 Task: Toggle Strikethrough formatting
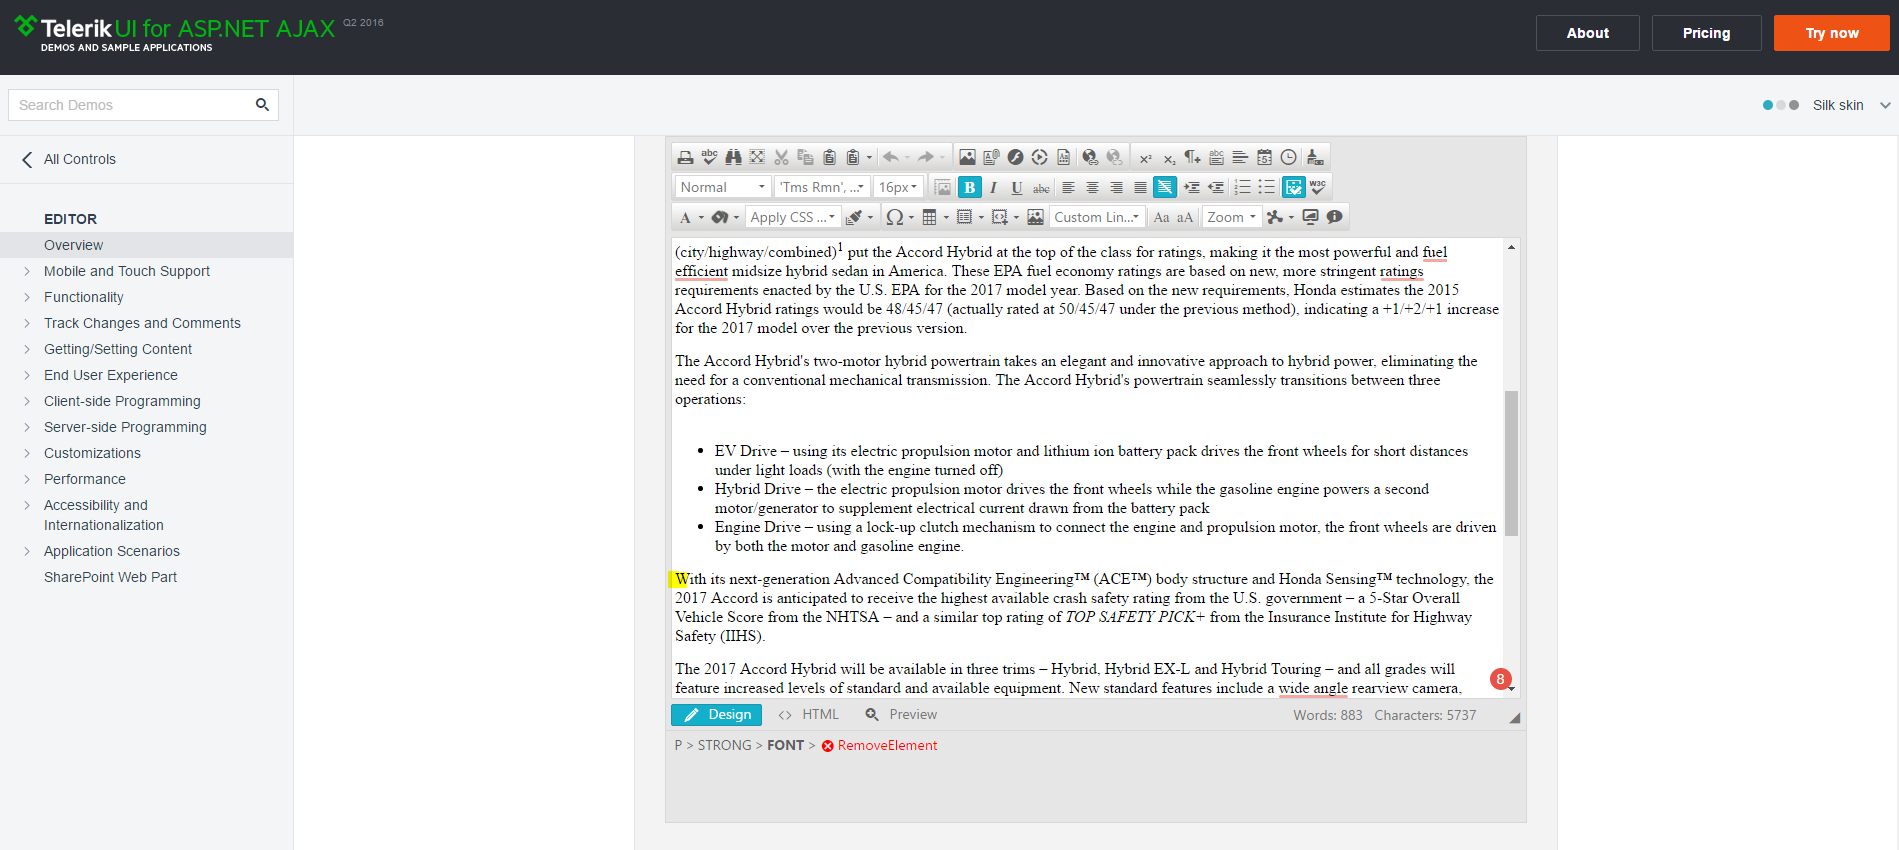[1041, 187]
